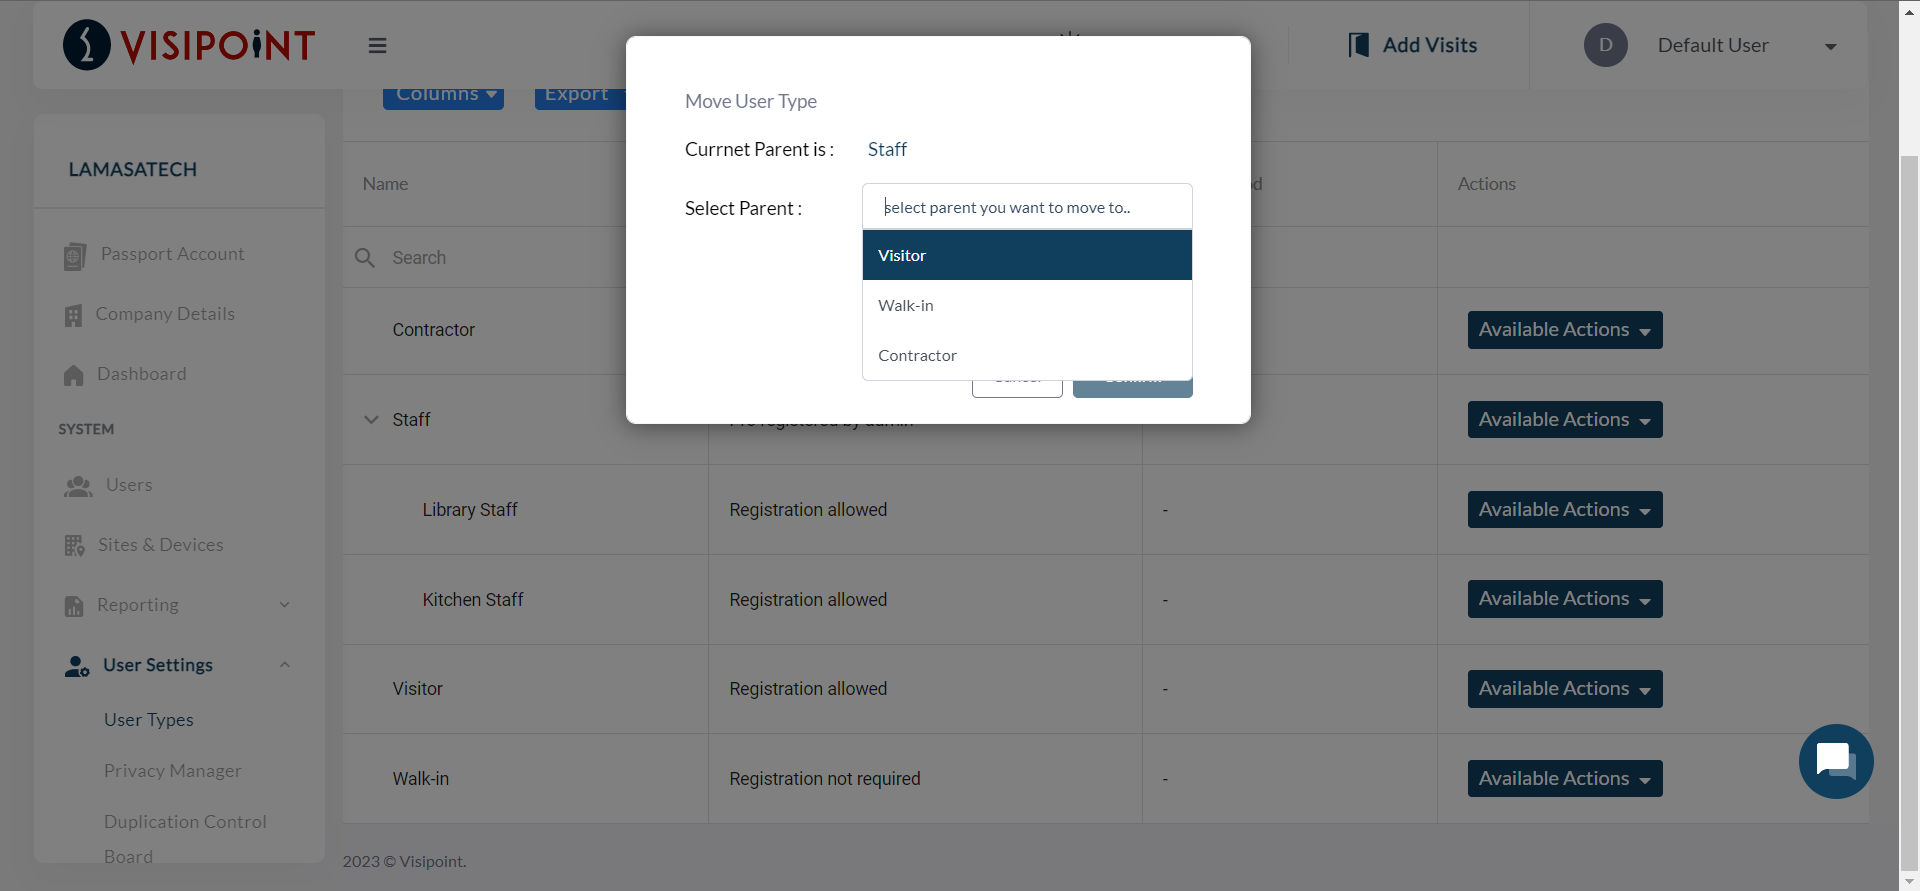Open the live chat bubble icon

tap(1835, 761)
